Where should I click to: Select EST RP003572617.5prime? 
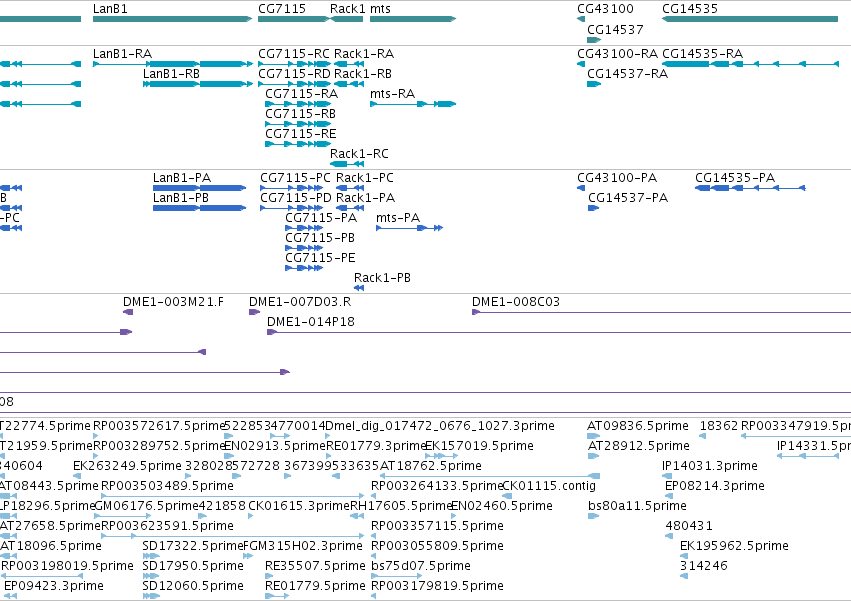96,436
